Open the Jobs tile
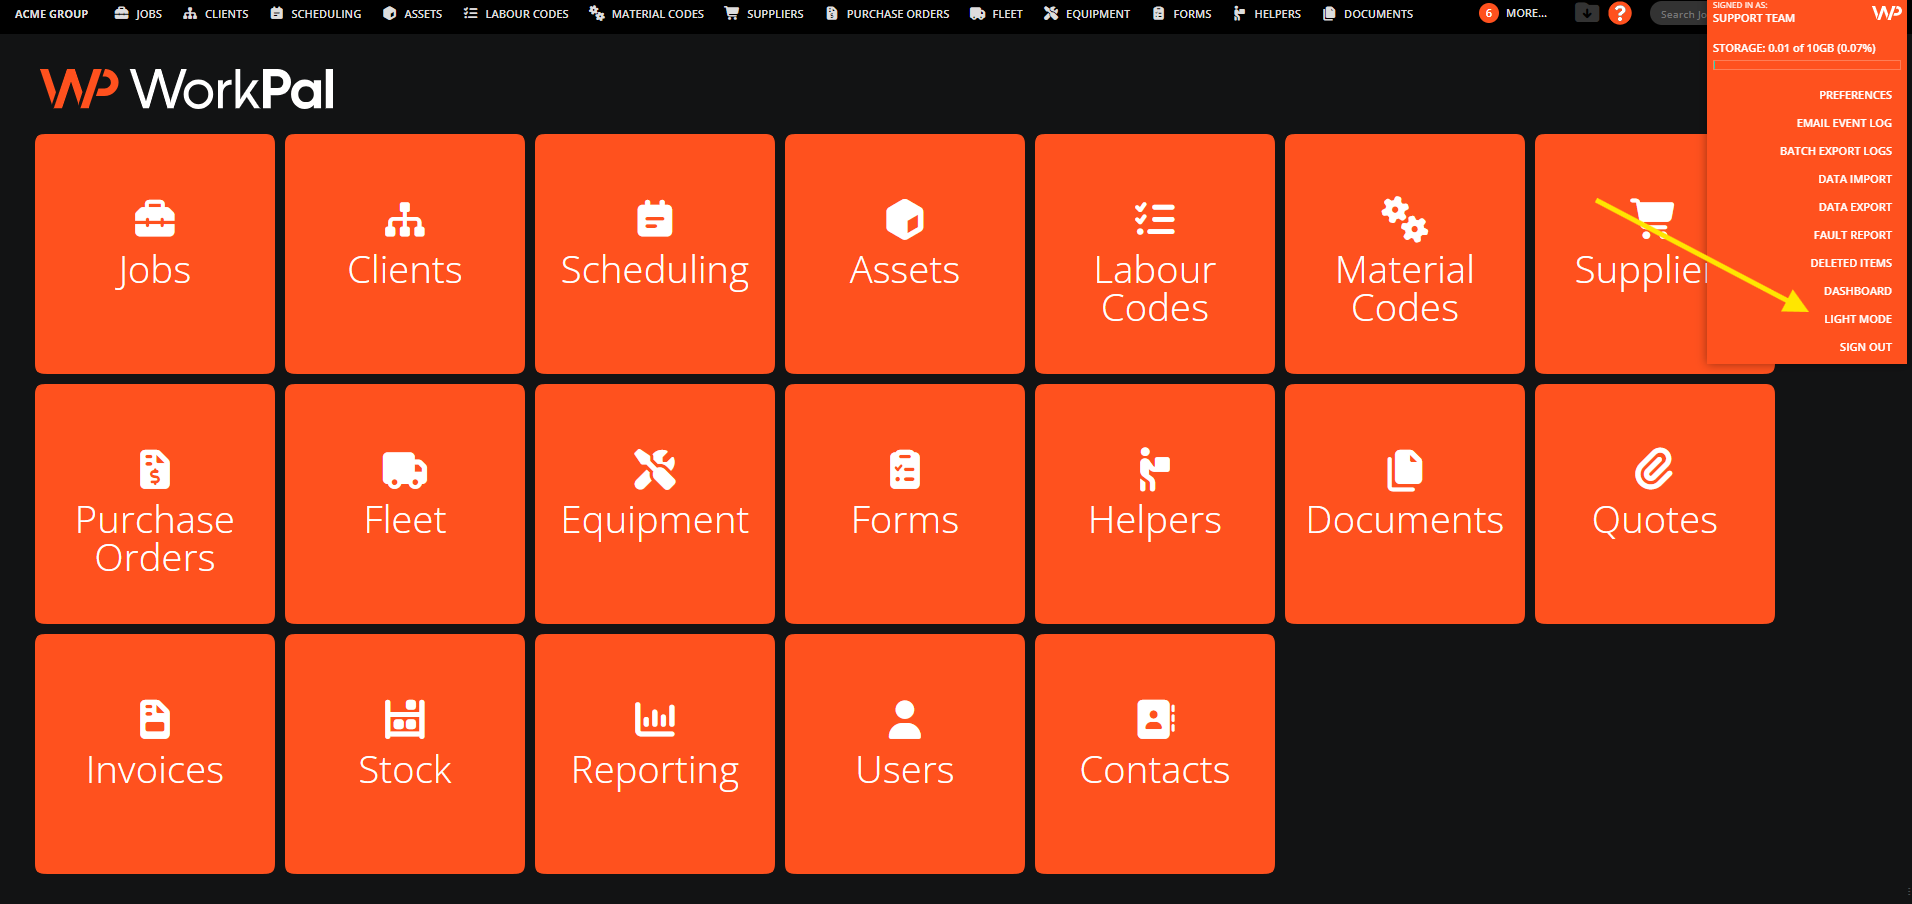 pos(155,254)
